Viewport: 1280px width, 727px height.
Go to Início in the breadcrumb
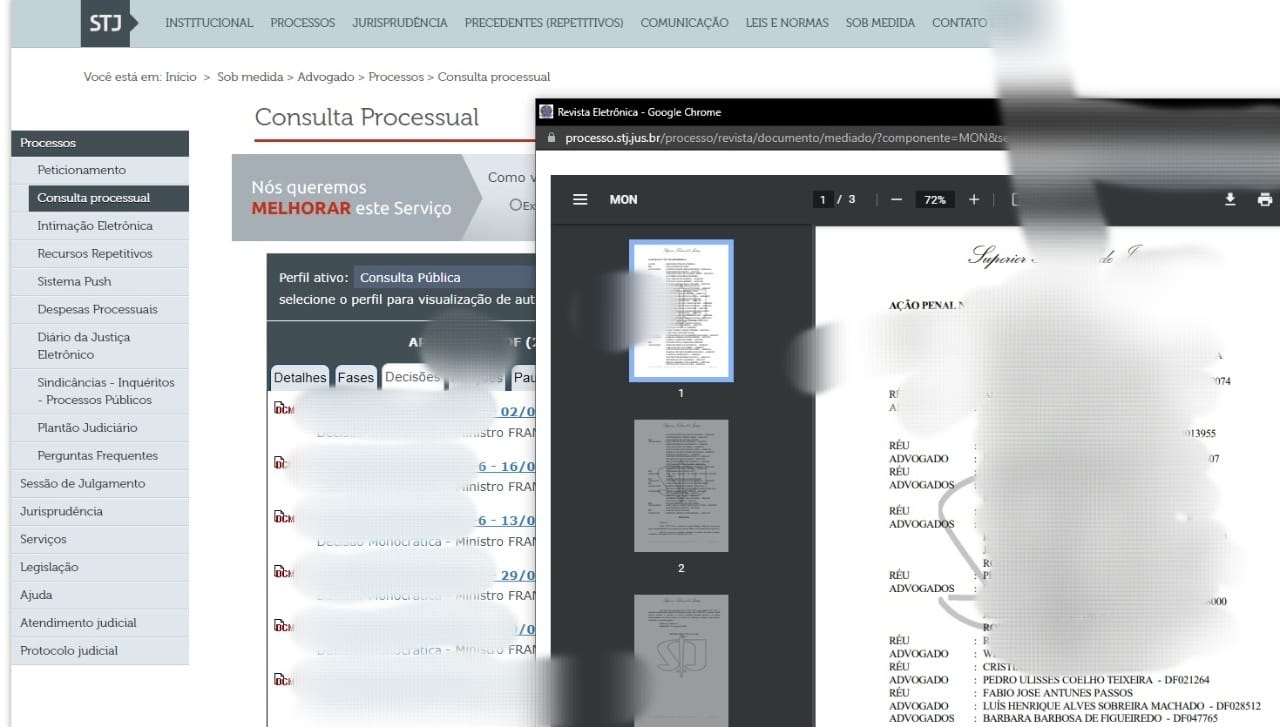(x=181, y=77)
